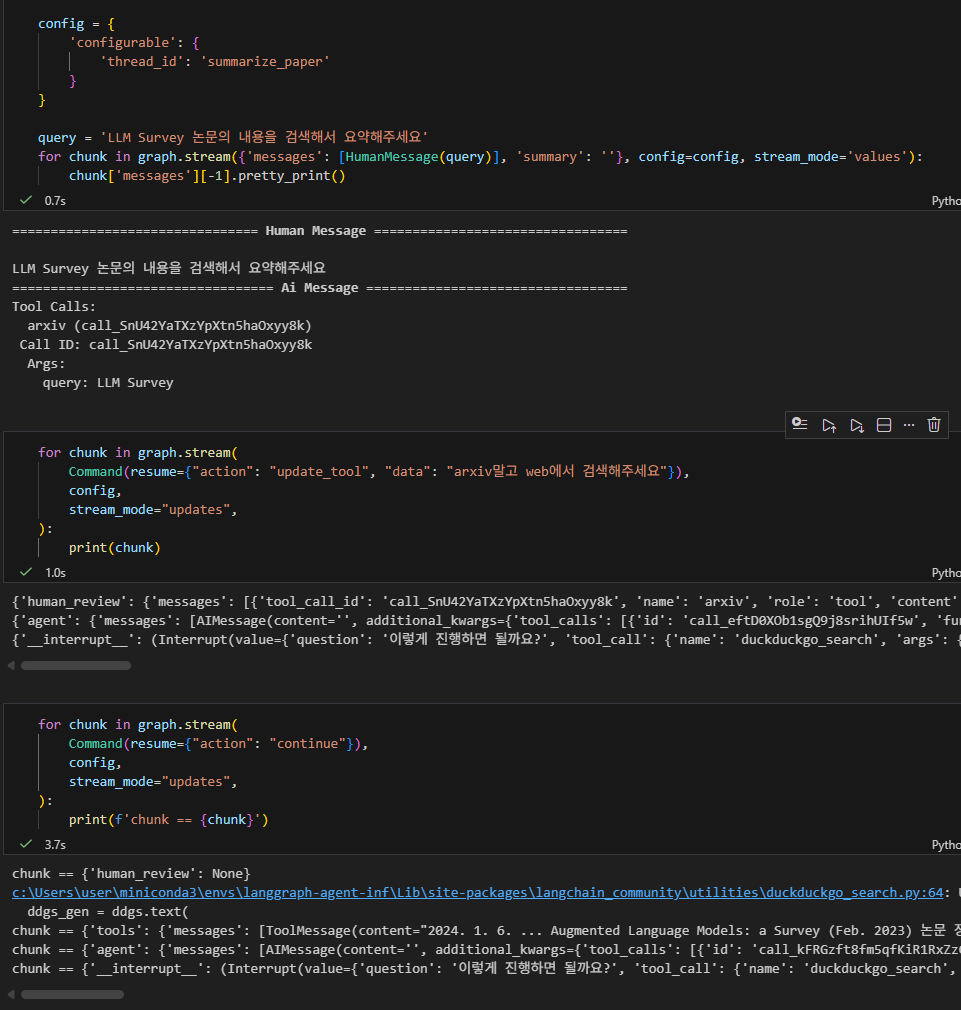Click the horizontal scrollbar under update_tool output
Screen dimensions: 961x1010
pyautogui.click(x=72, y=665)
